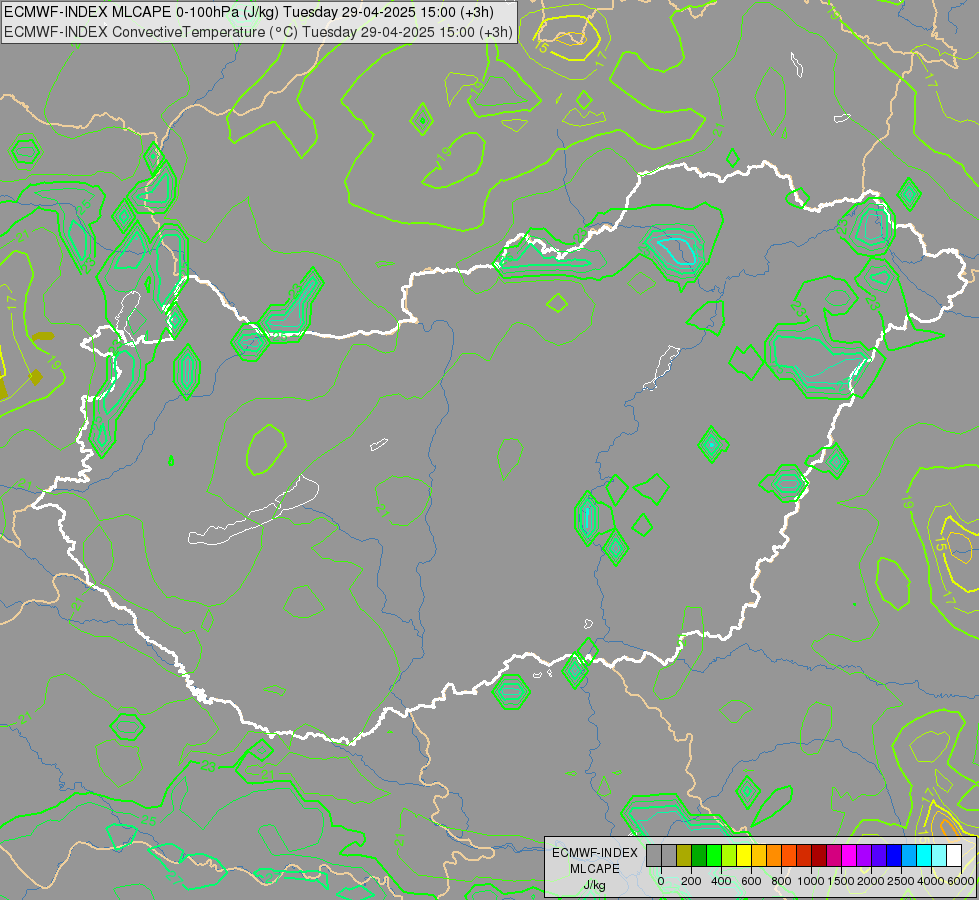979x900 pixels.
Task: Click the sky blue legend swatch
Action: click(910, 855)
